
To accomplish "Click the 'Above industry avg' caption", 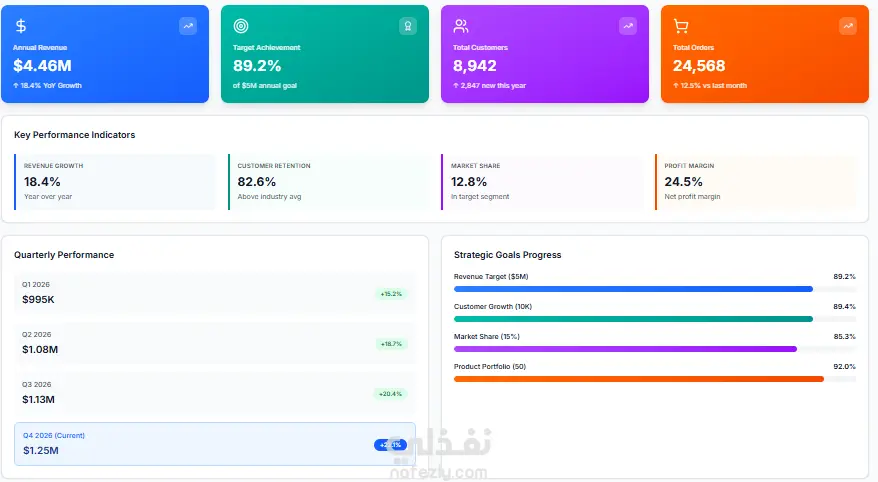I will coord(269,196).
